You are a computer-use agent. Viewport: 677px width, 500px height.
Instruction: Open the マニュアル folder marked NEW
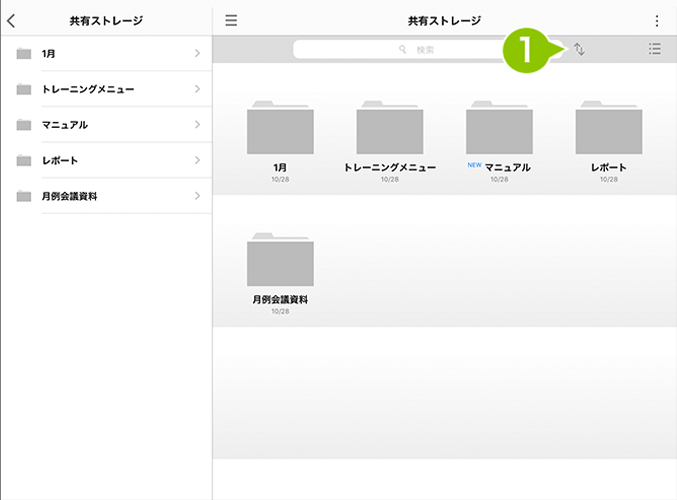point(499,127)
